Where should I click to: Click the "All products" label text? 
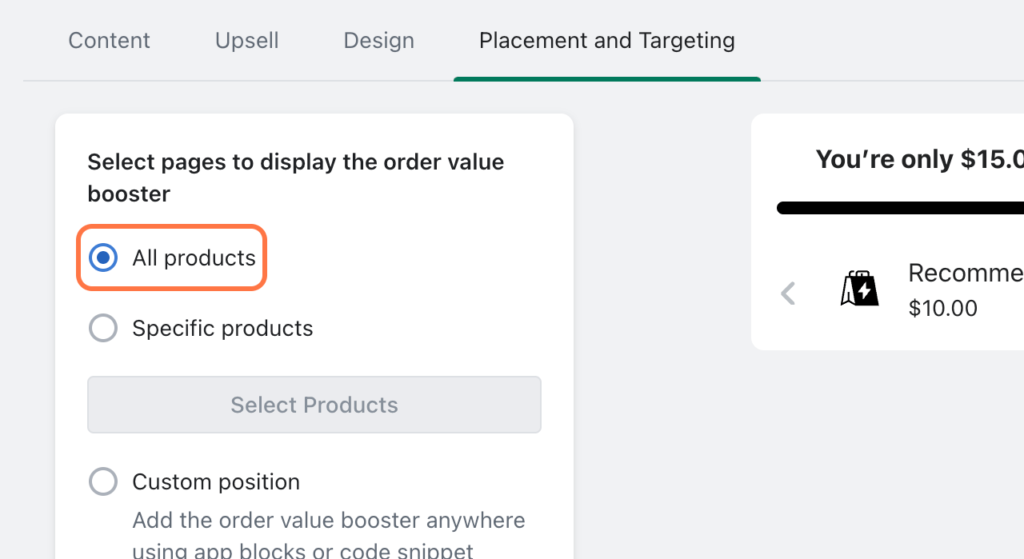coord(194,258)
